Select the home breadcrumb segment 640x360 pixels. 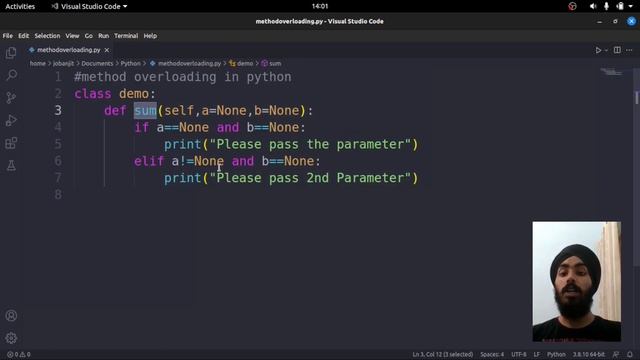pyautogui.click(x=38, y=63)
